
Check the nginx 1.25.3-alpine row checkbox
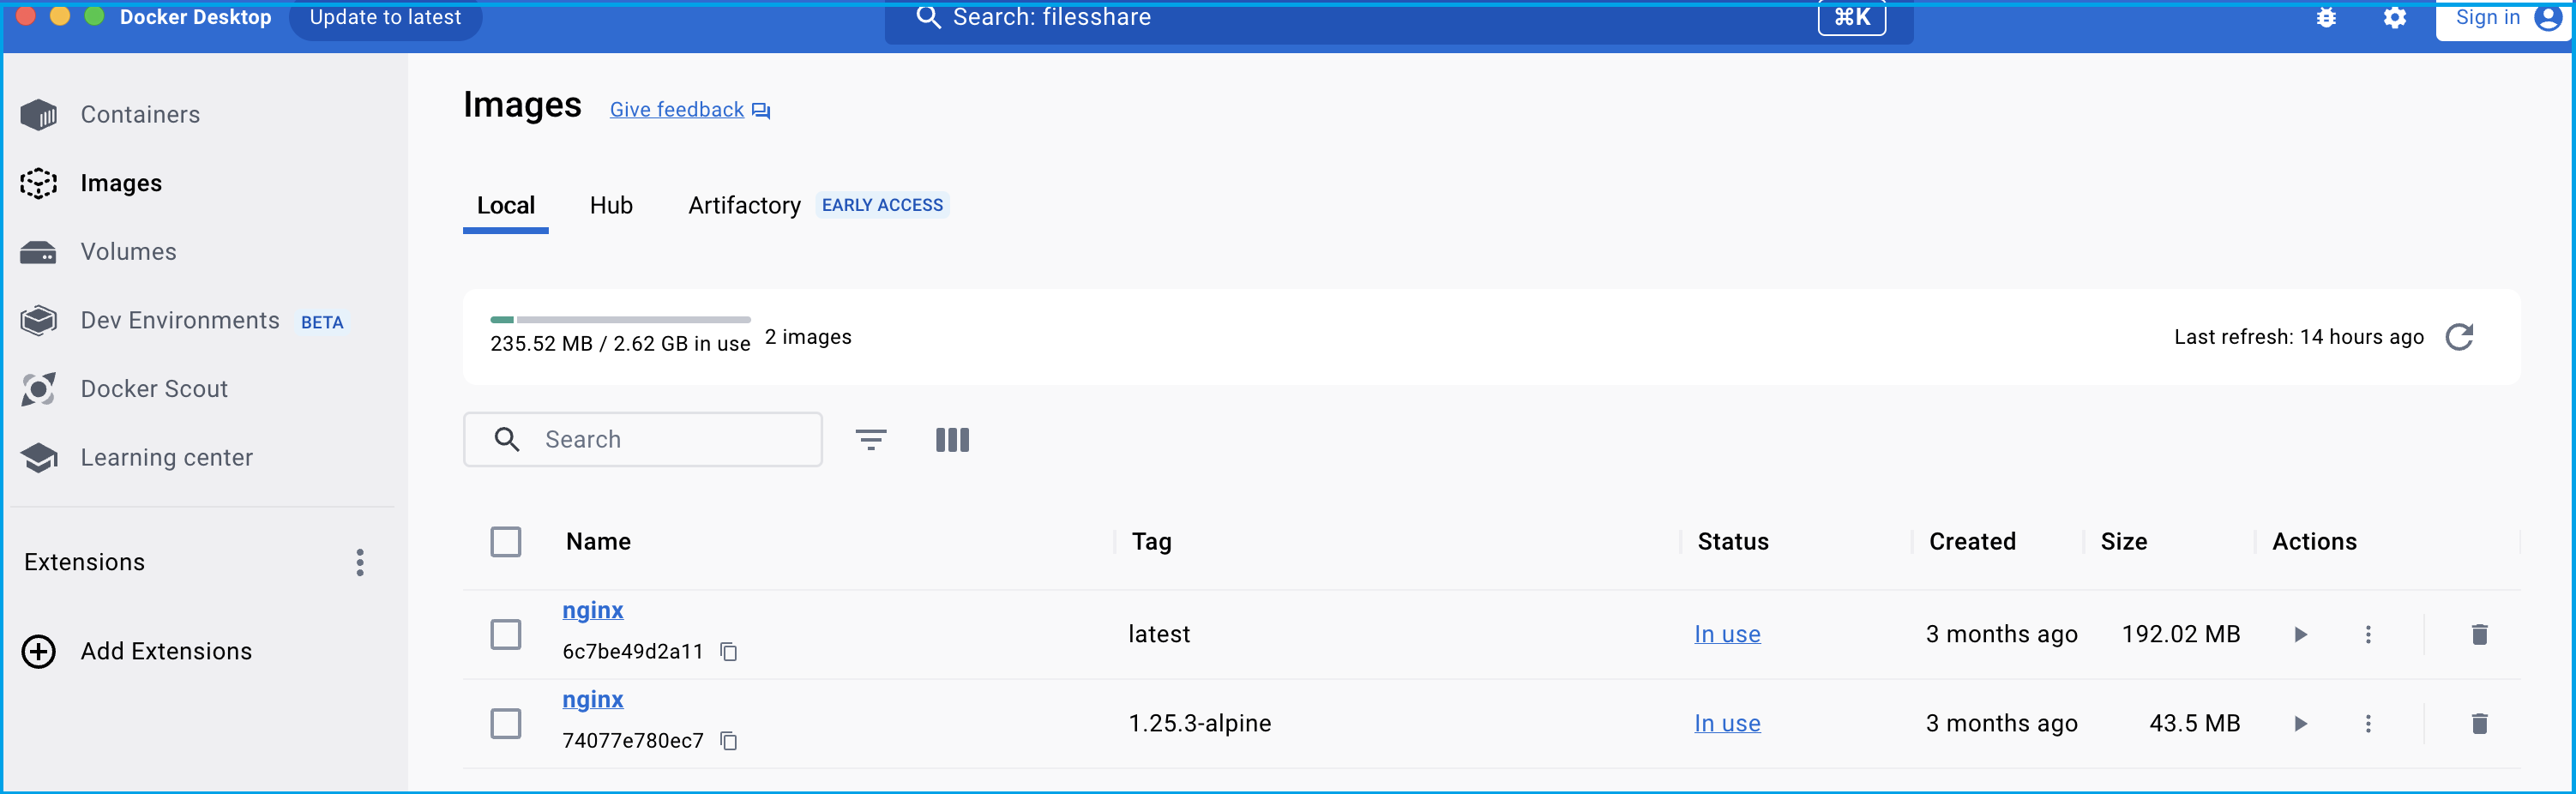pos(506,724)
